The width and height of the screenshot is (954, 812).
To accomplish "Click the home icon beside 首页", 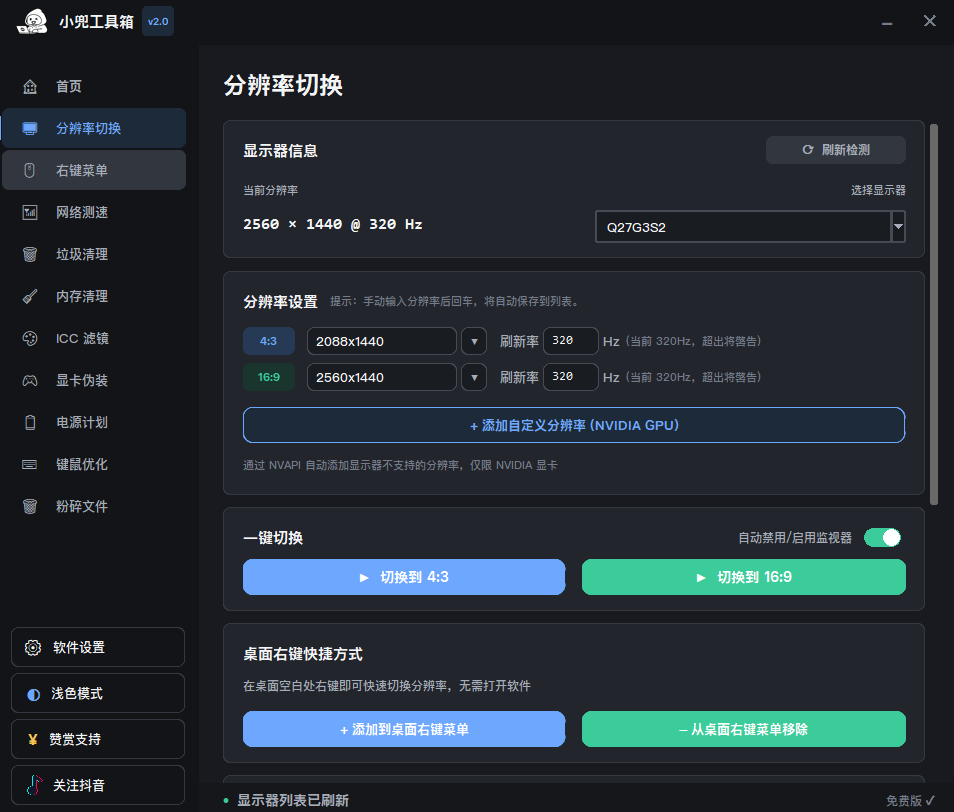I will (x=30, y=86).
